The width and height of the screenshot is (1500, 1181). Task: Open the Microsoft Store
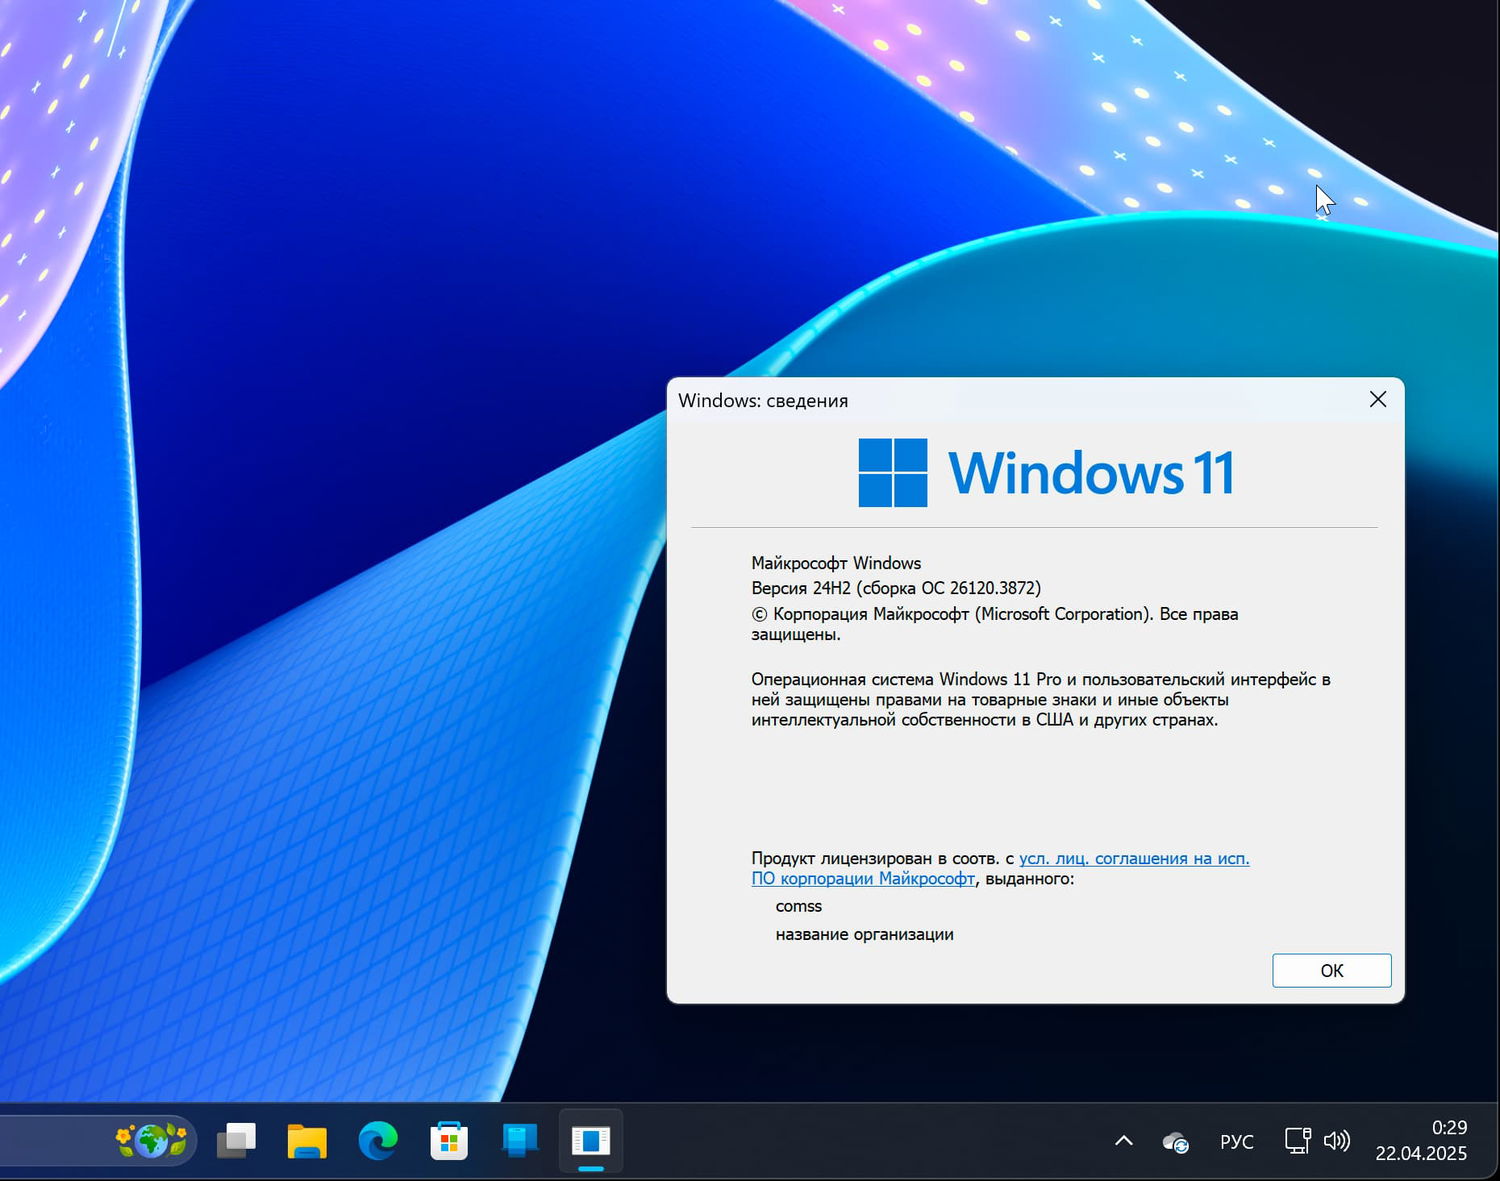click(449, 1140)
